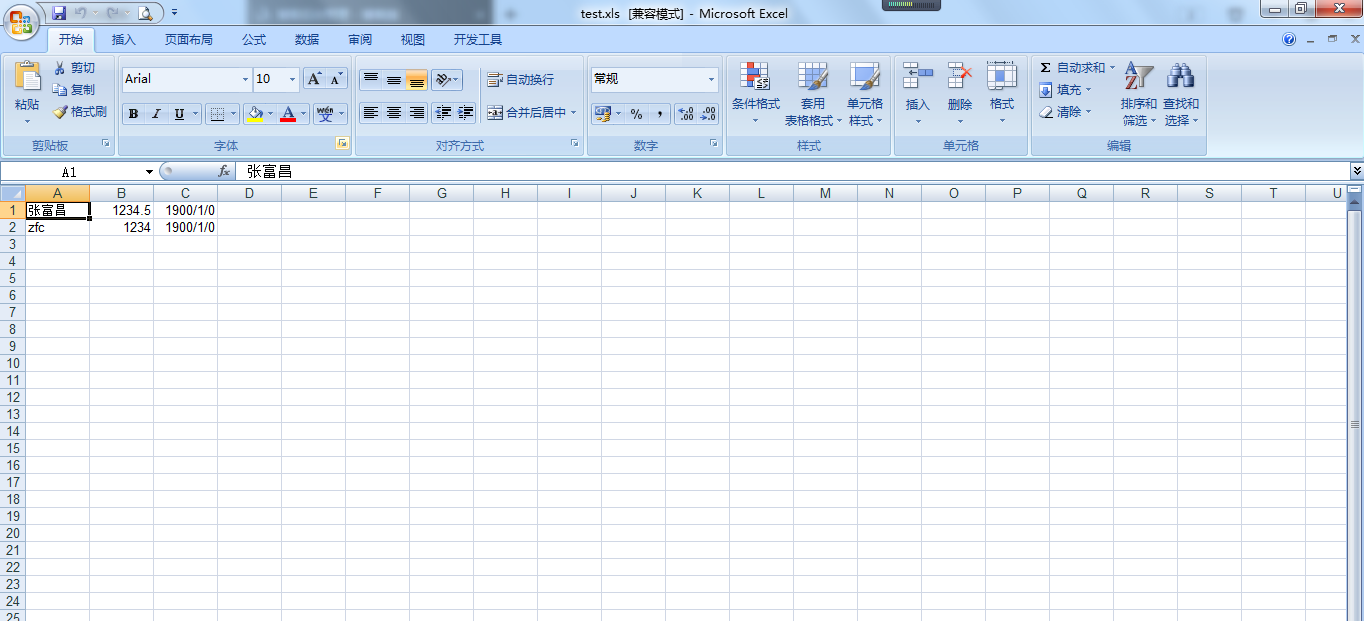Switch to the 开发工具 tab

tap(478, 40)
